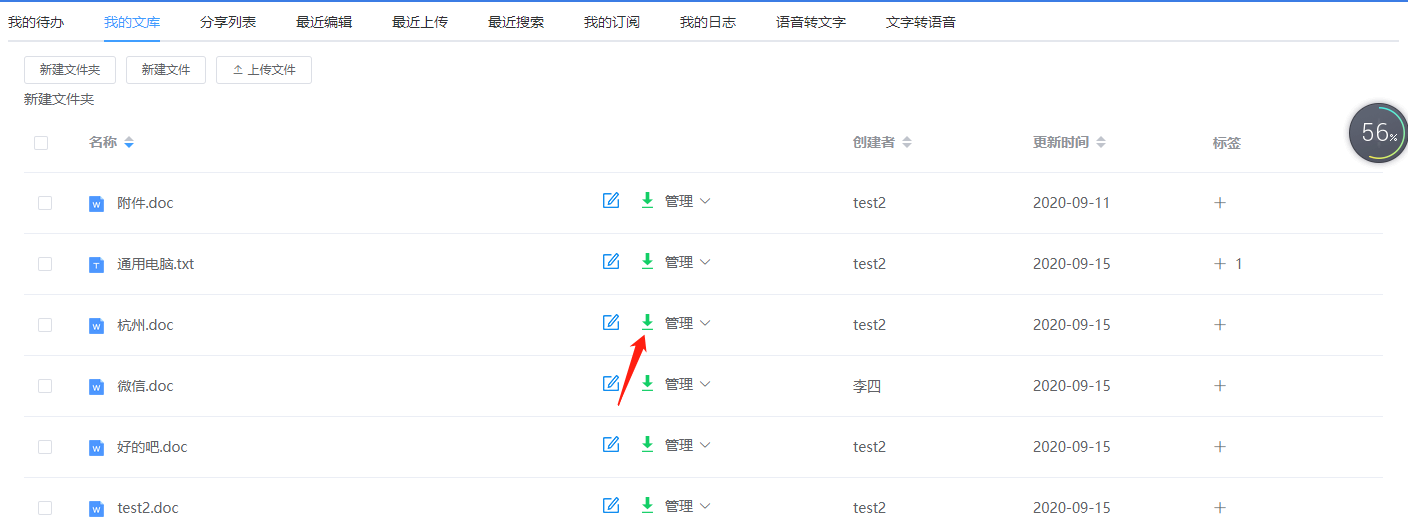
Task: Click the 上传文件 button
Action: tap(264, 70)
